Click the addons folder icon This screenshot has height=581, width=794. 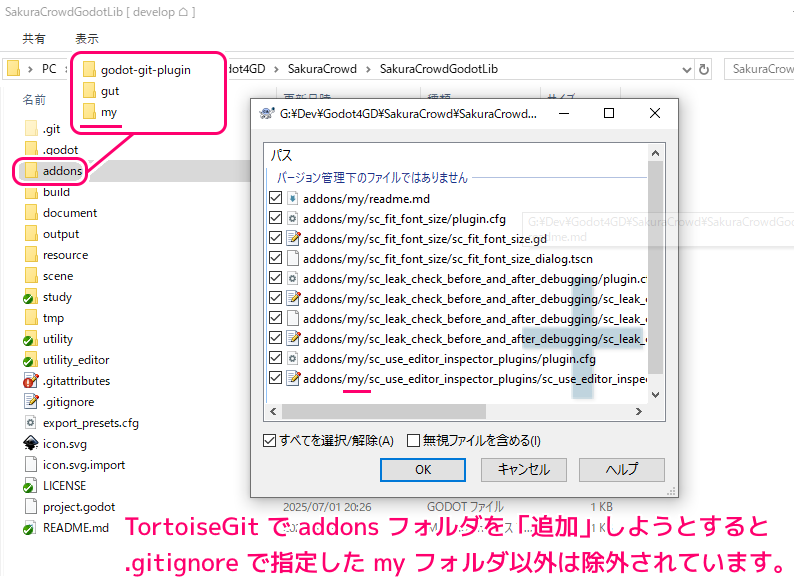tap(31, 171)
